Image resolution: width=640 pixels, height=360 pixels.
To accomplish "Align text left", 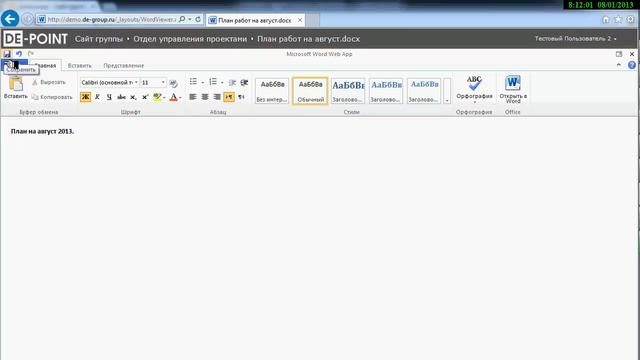I will 193,97.
